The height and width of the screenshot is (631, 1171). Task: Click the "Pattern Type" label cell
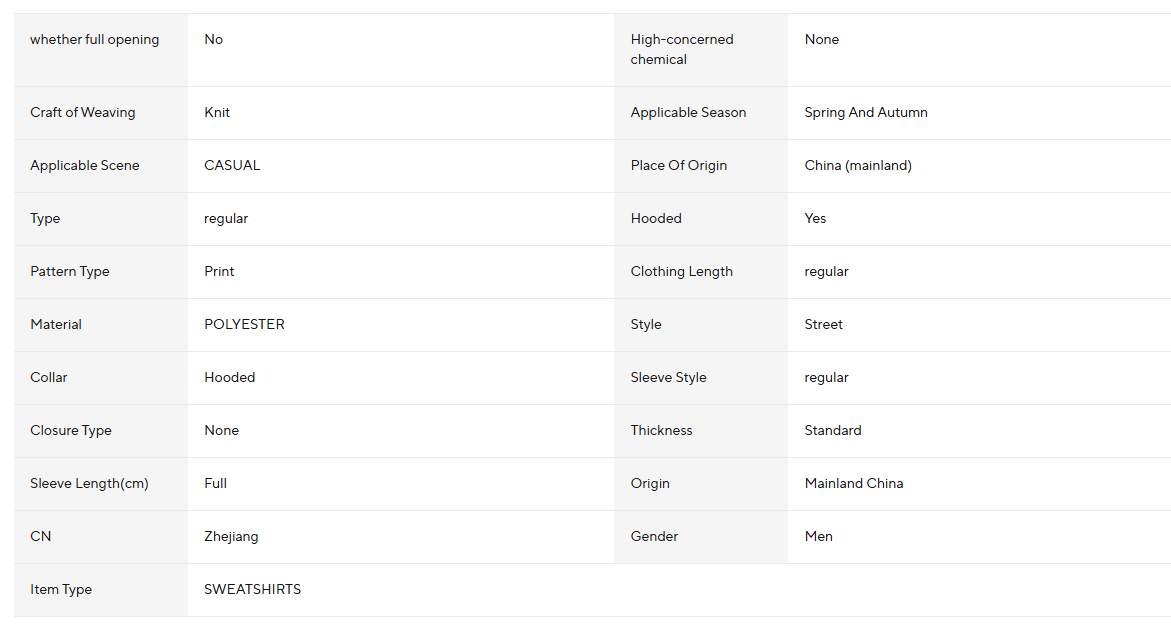click(x=70, y=272)
